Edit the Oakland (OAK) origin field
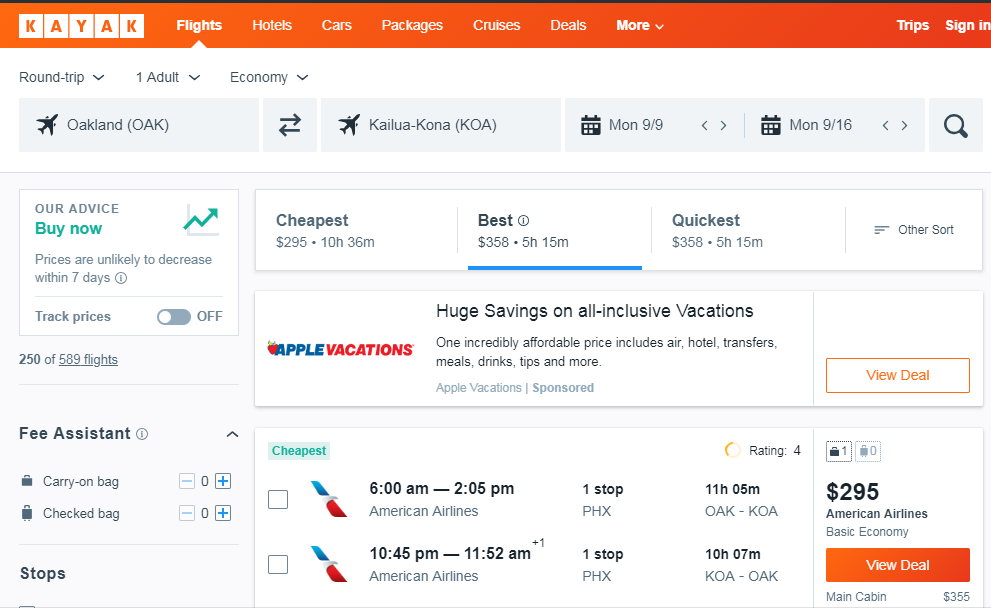 click(x=139, y=125)
